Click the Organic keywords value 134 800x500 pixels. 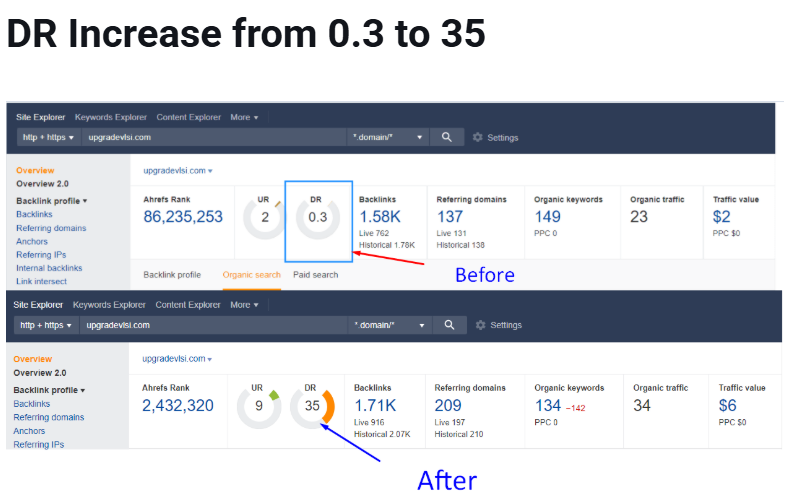(548, 406)
